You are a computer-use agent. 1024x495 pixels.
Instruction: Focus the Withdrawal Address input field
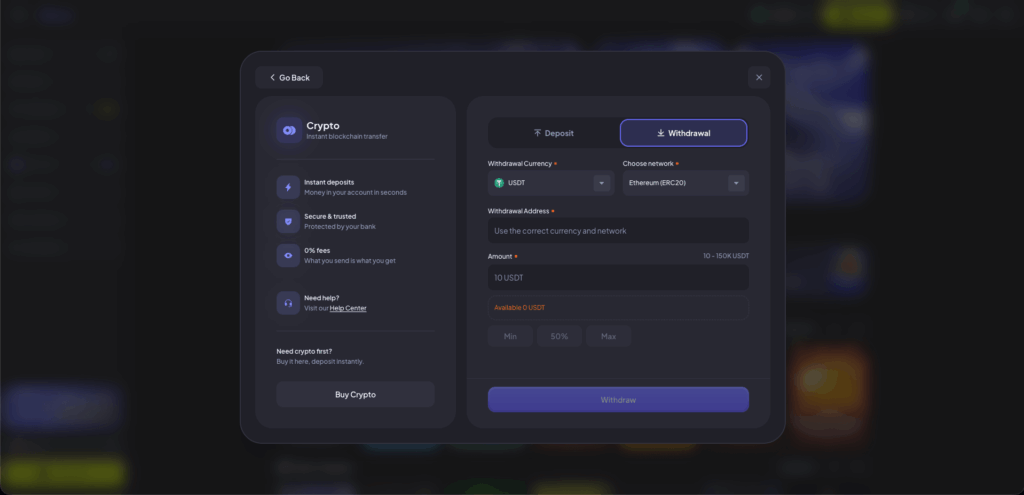click(x=618, y=231)
